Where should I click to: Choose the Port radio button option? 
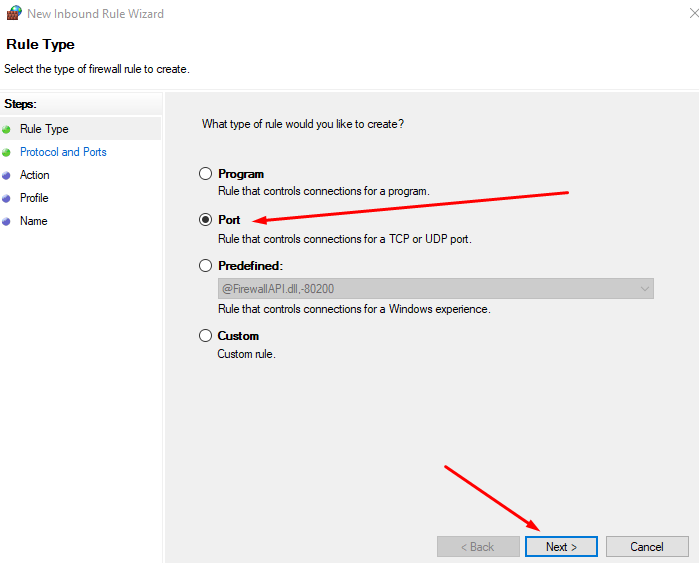[206, 220]
